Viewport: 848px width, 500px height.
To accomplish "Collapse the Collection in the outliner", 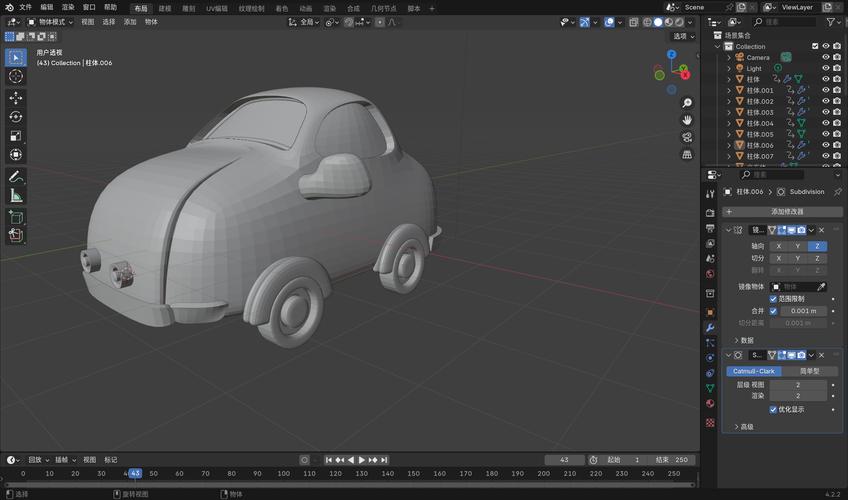I will point(718,46).
